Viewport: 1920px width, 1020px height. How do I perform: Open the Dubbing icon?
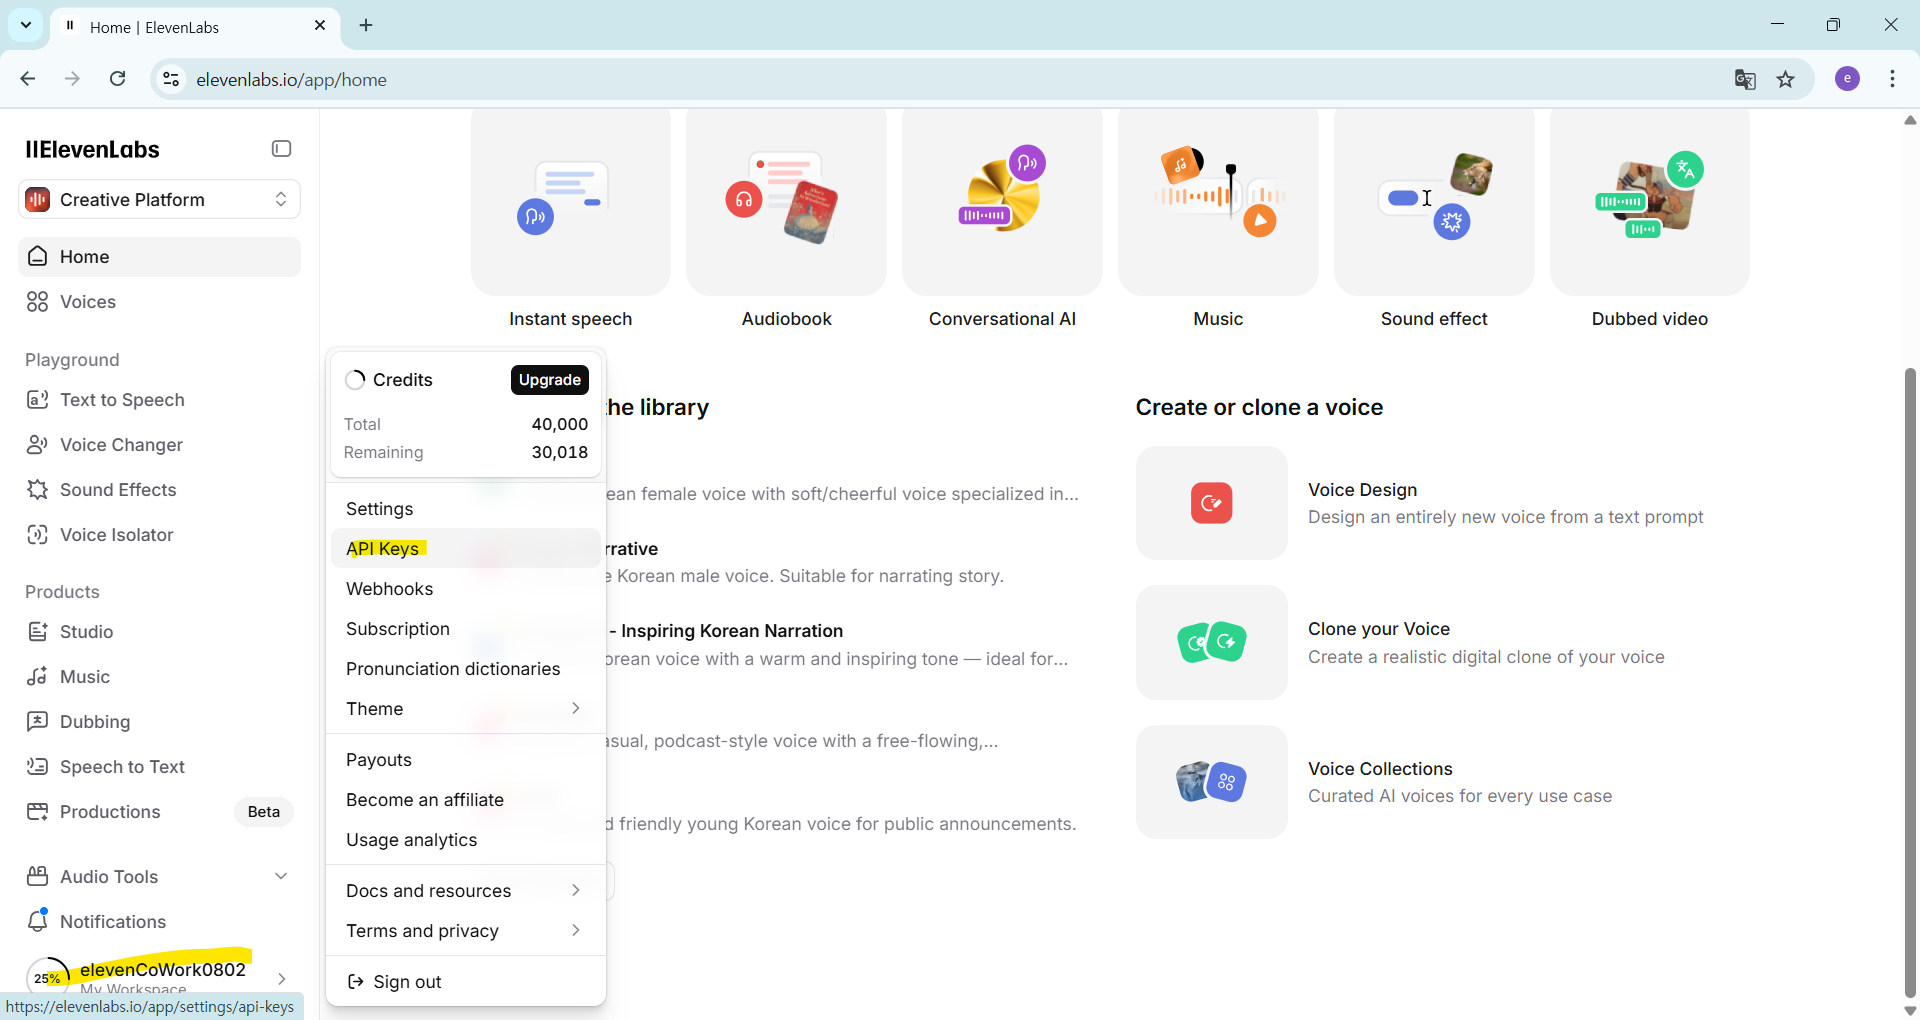(38, 722)
